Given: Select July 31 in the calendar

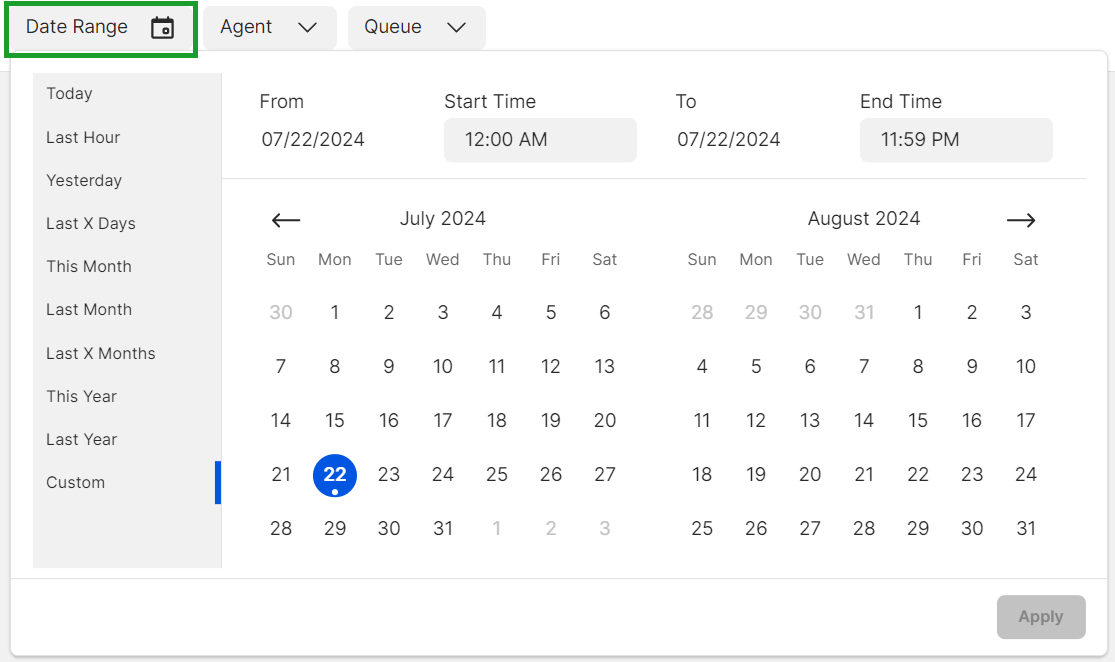Looking at the screenshot, I should [443, 529].
